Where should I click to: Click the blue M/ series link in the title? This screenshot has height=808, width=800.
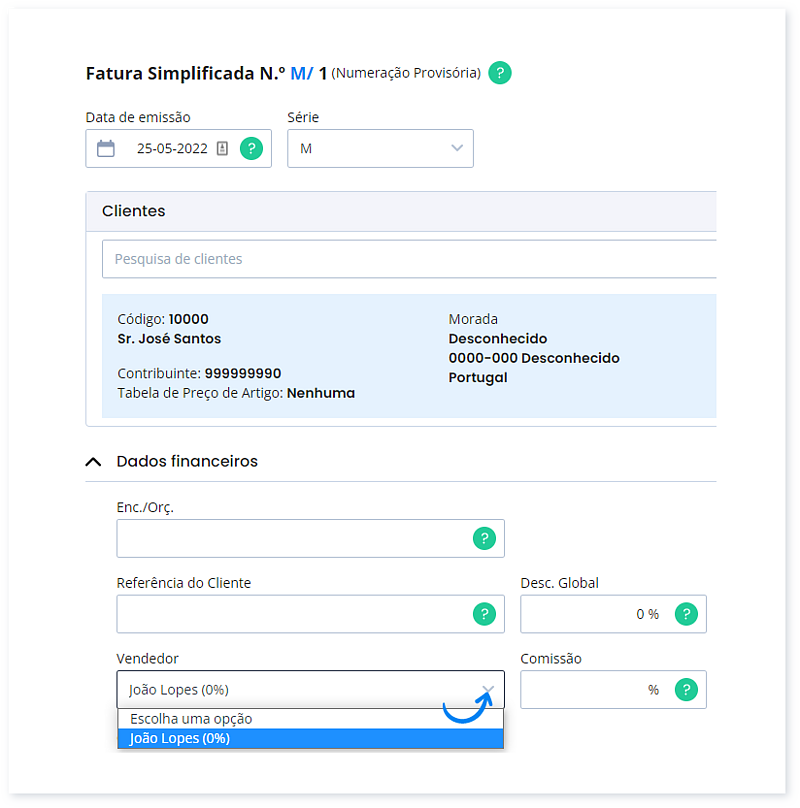coord(301,73)
